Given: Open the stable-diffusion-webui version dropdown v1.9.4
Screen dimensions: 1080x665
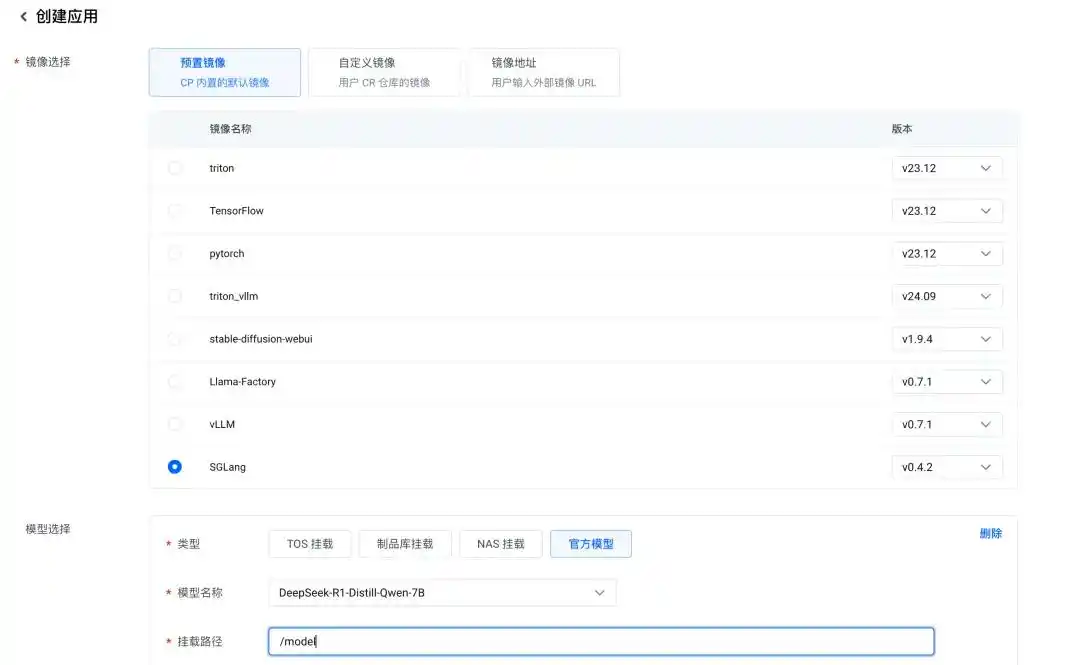Looking at the screenshot, I should (946, 338).
